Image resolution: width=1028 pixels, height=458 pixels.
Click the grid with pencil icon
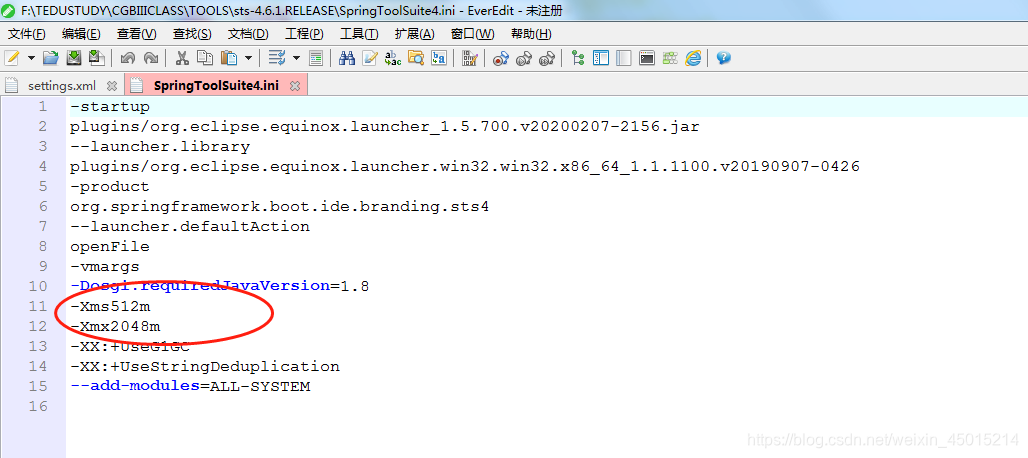(469, 58)
